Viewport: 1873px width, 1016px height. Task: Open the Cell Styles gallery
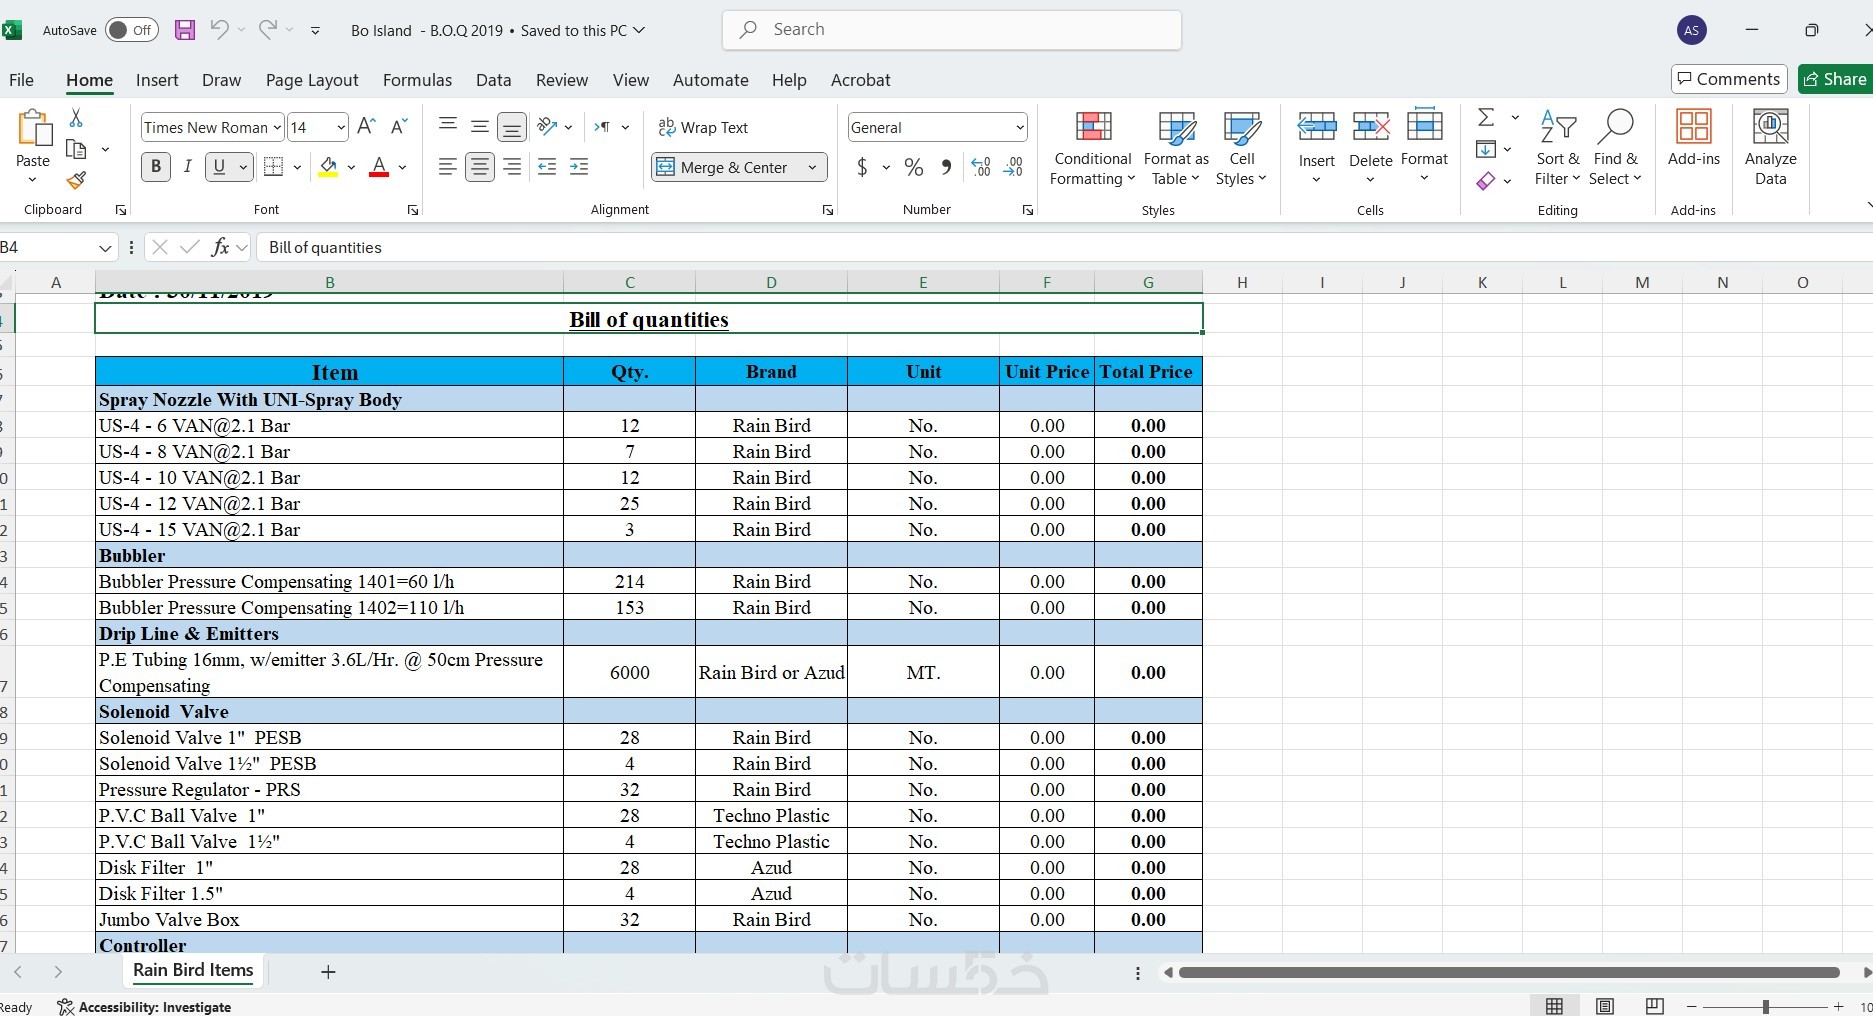(x=1241, y=147)
